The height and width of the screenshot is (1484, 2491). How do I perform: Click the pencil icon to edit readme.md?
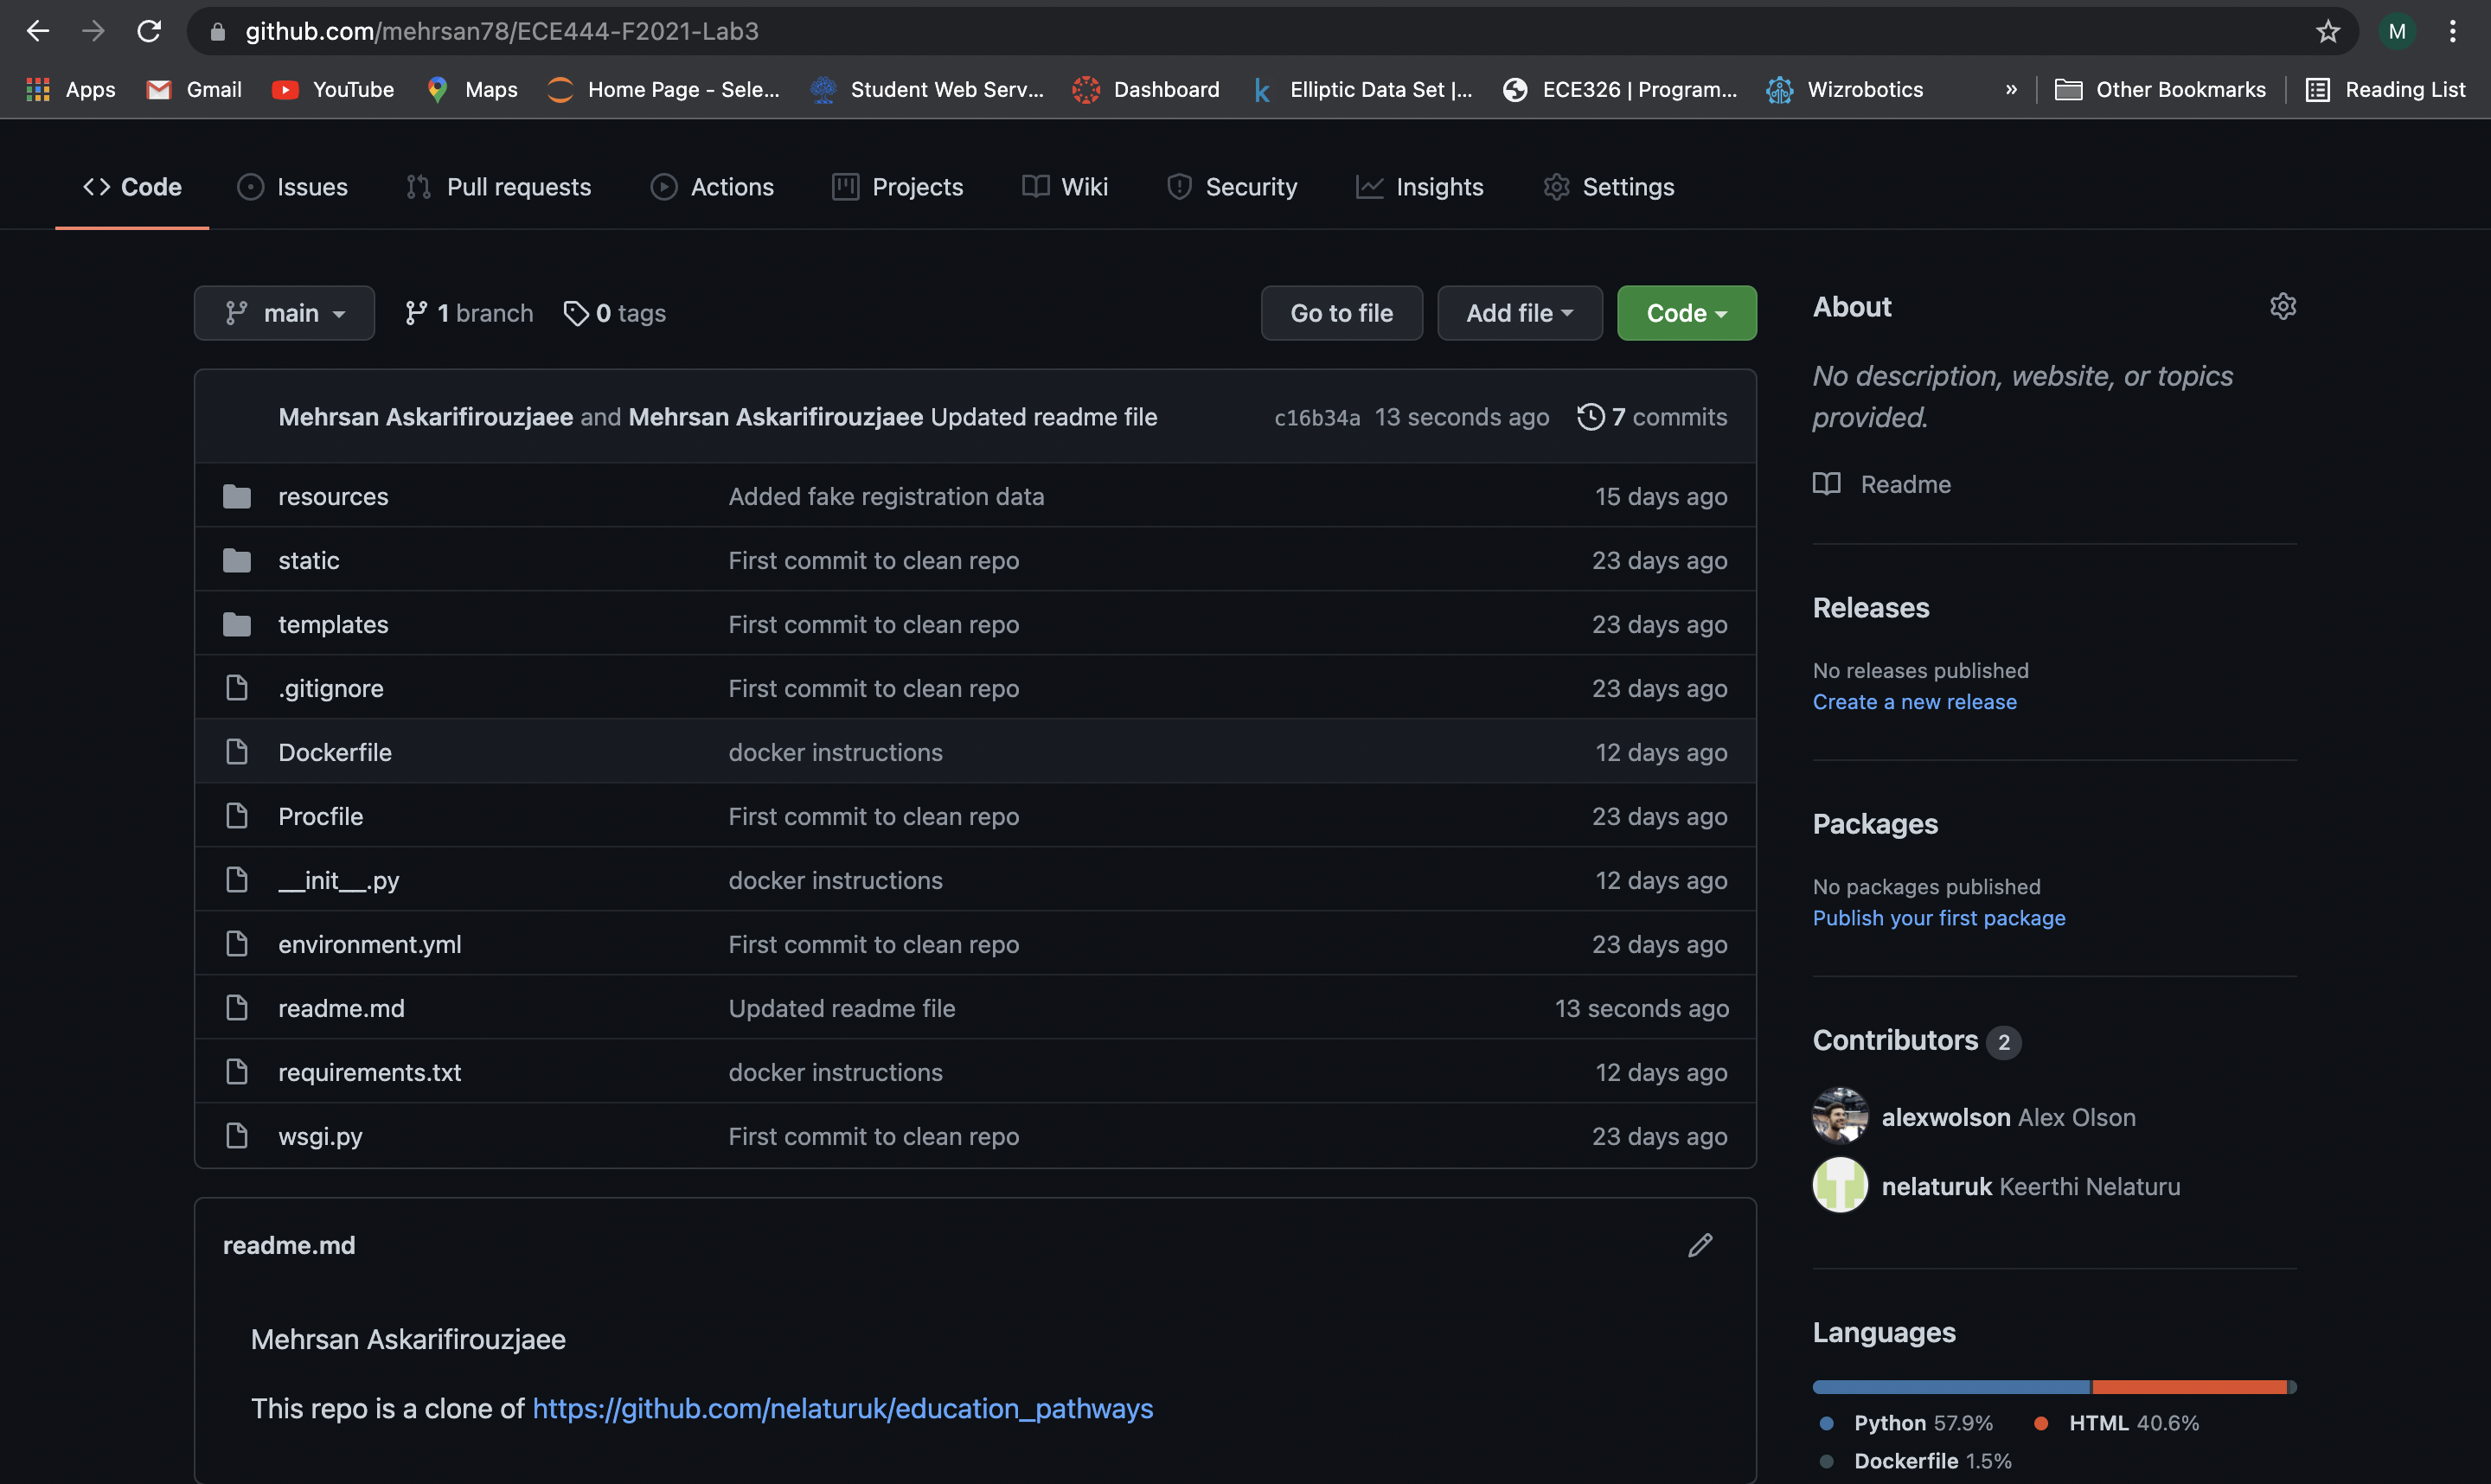(1700, 1245)
